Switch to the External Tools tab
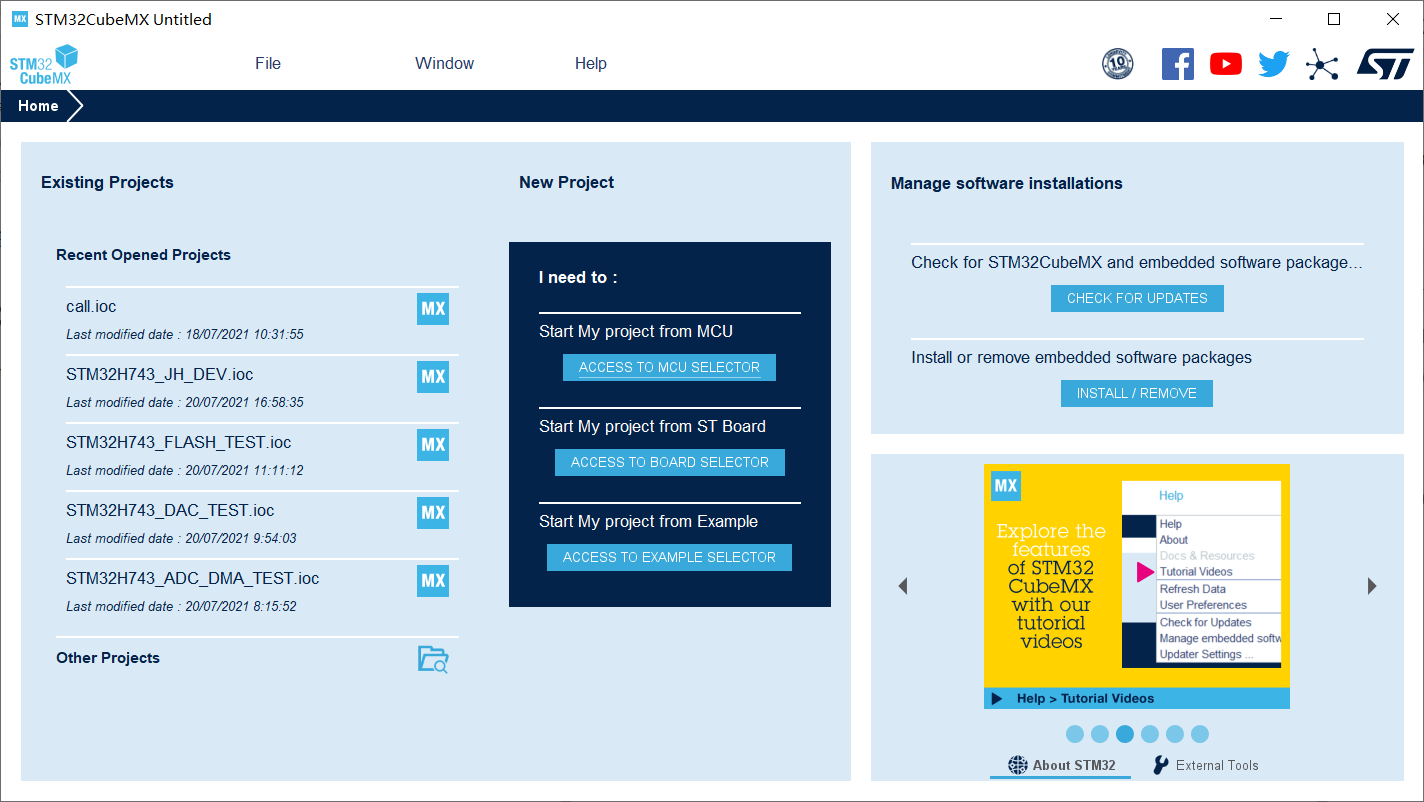The image size is (1424, 802). (1206, 765)
